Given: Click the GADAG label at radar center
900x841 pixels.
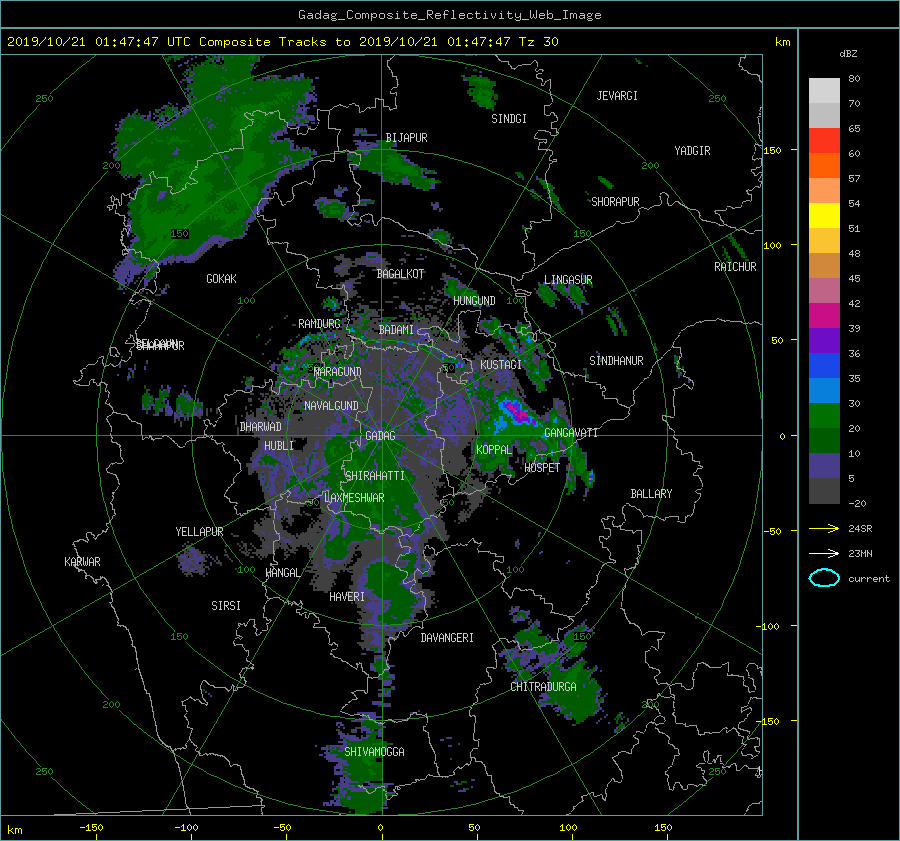Looking at the screenshot, I should coord(381,436).
